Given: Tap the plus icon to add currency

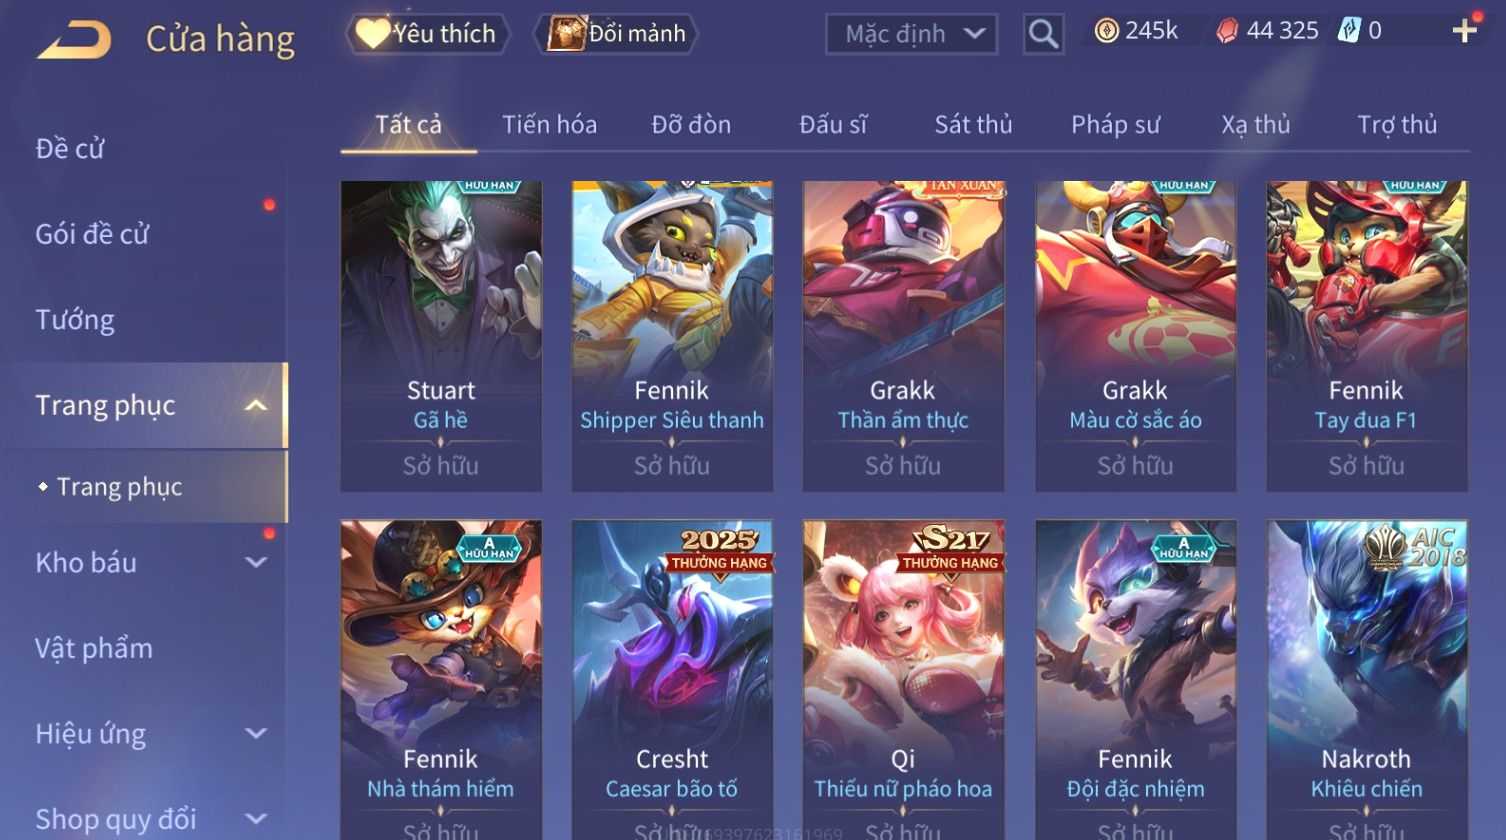Looking at the screenshot, I should 1465,31.
